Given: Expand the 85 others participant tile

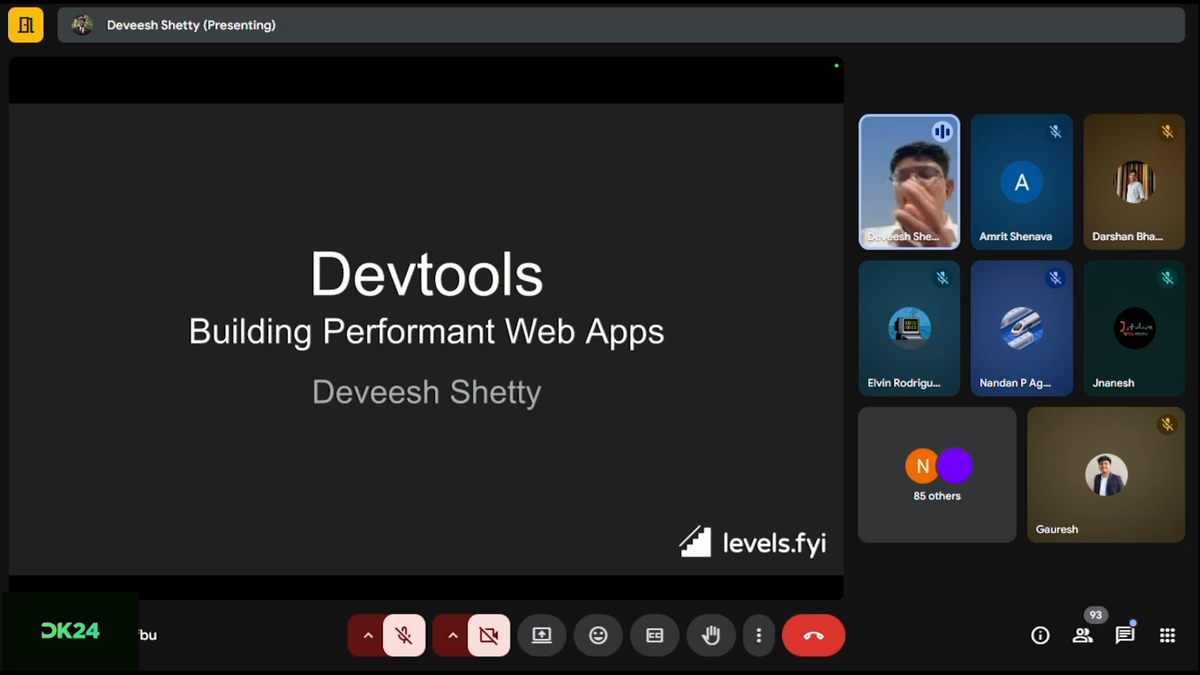Looking at the screenshot, I should (x=937, y=475).
